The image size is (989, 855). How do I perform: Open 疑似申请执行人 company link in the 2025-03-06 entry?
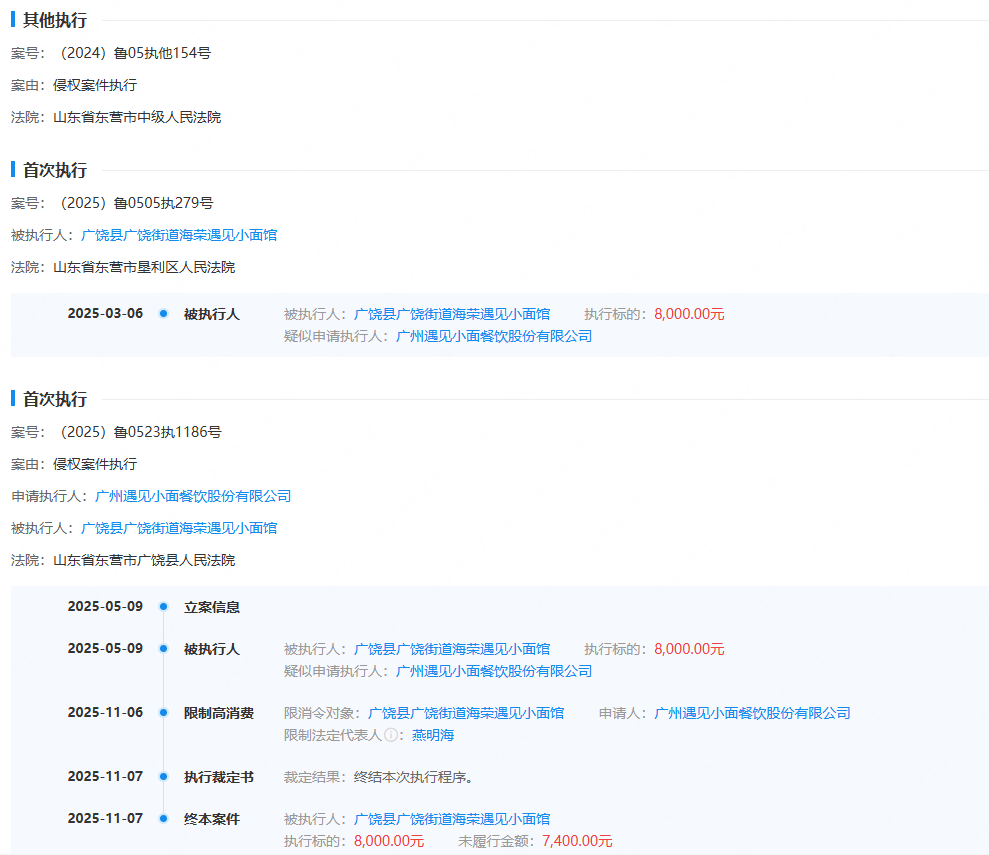pos(494,336)
